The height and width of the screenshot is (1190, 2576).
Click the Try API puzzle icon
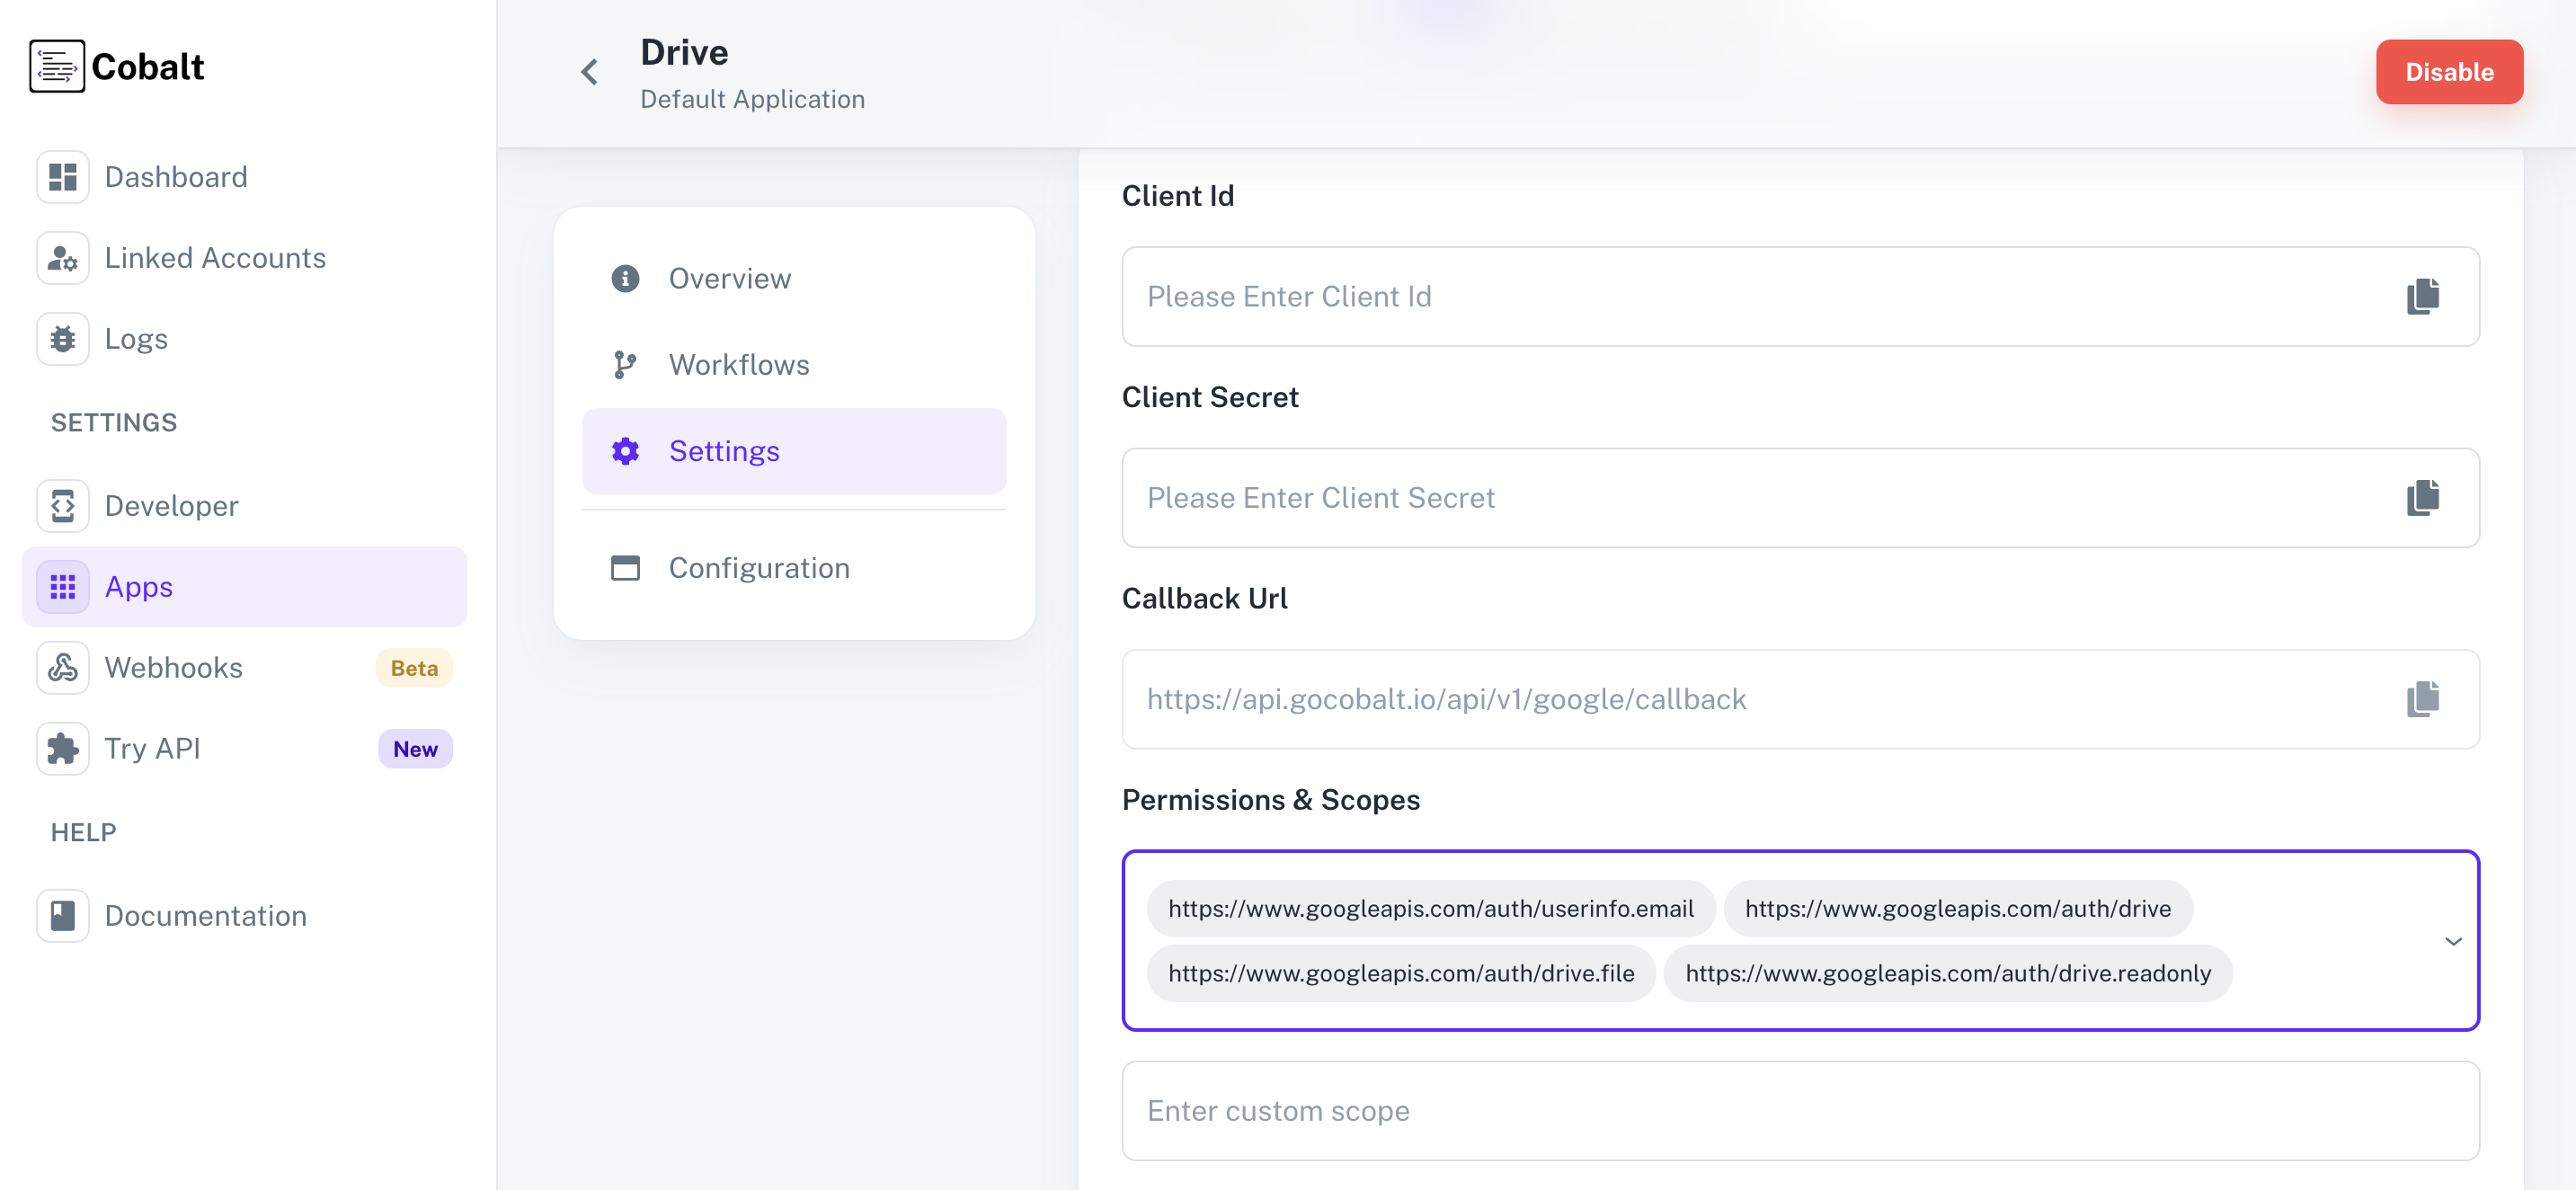pos(62,748)
